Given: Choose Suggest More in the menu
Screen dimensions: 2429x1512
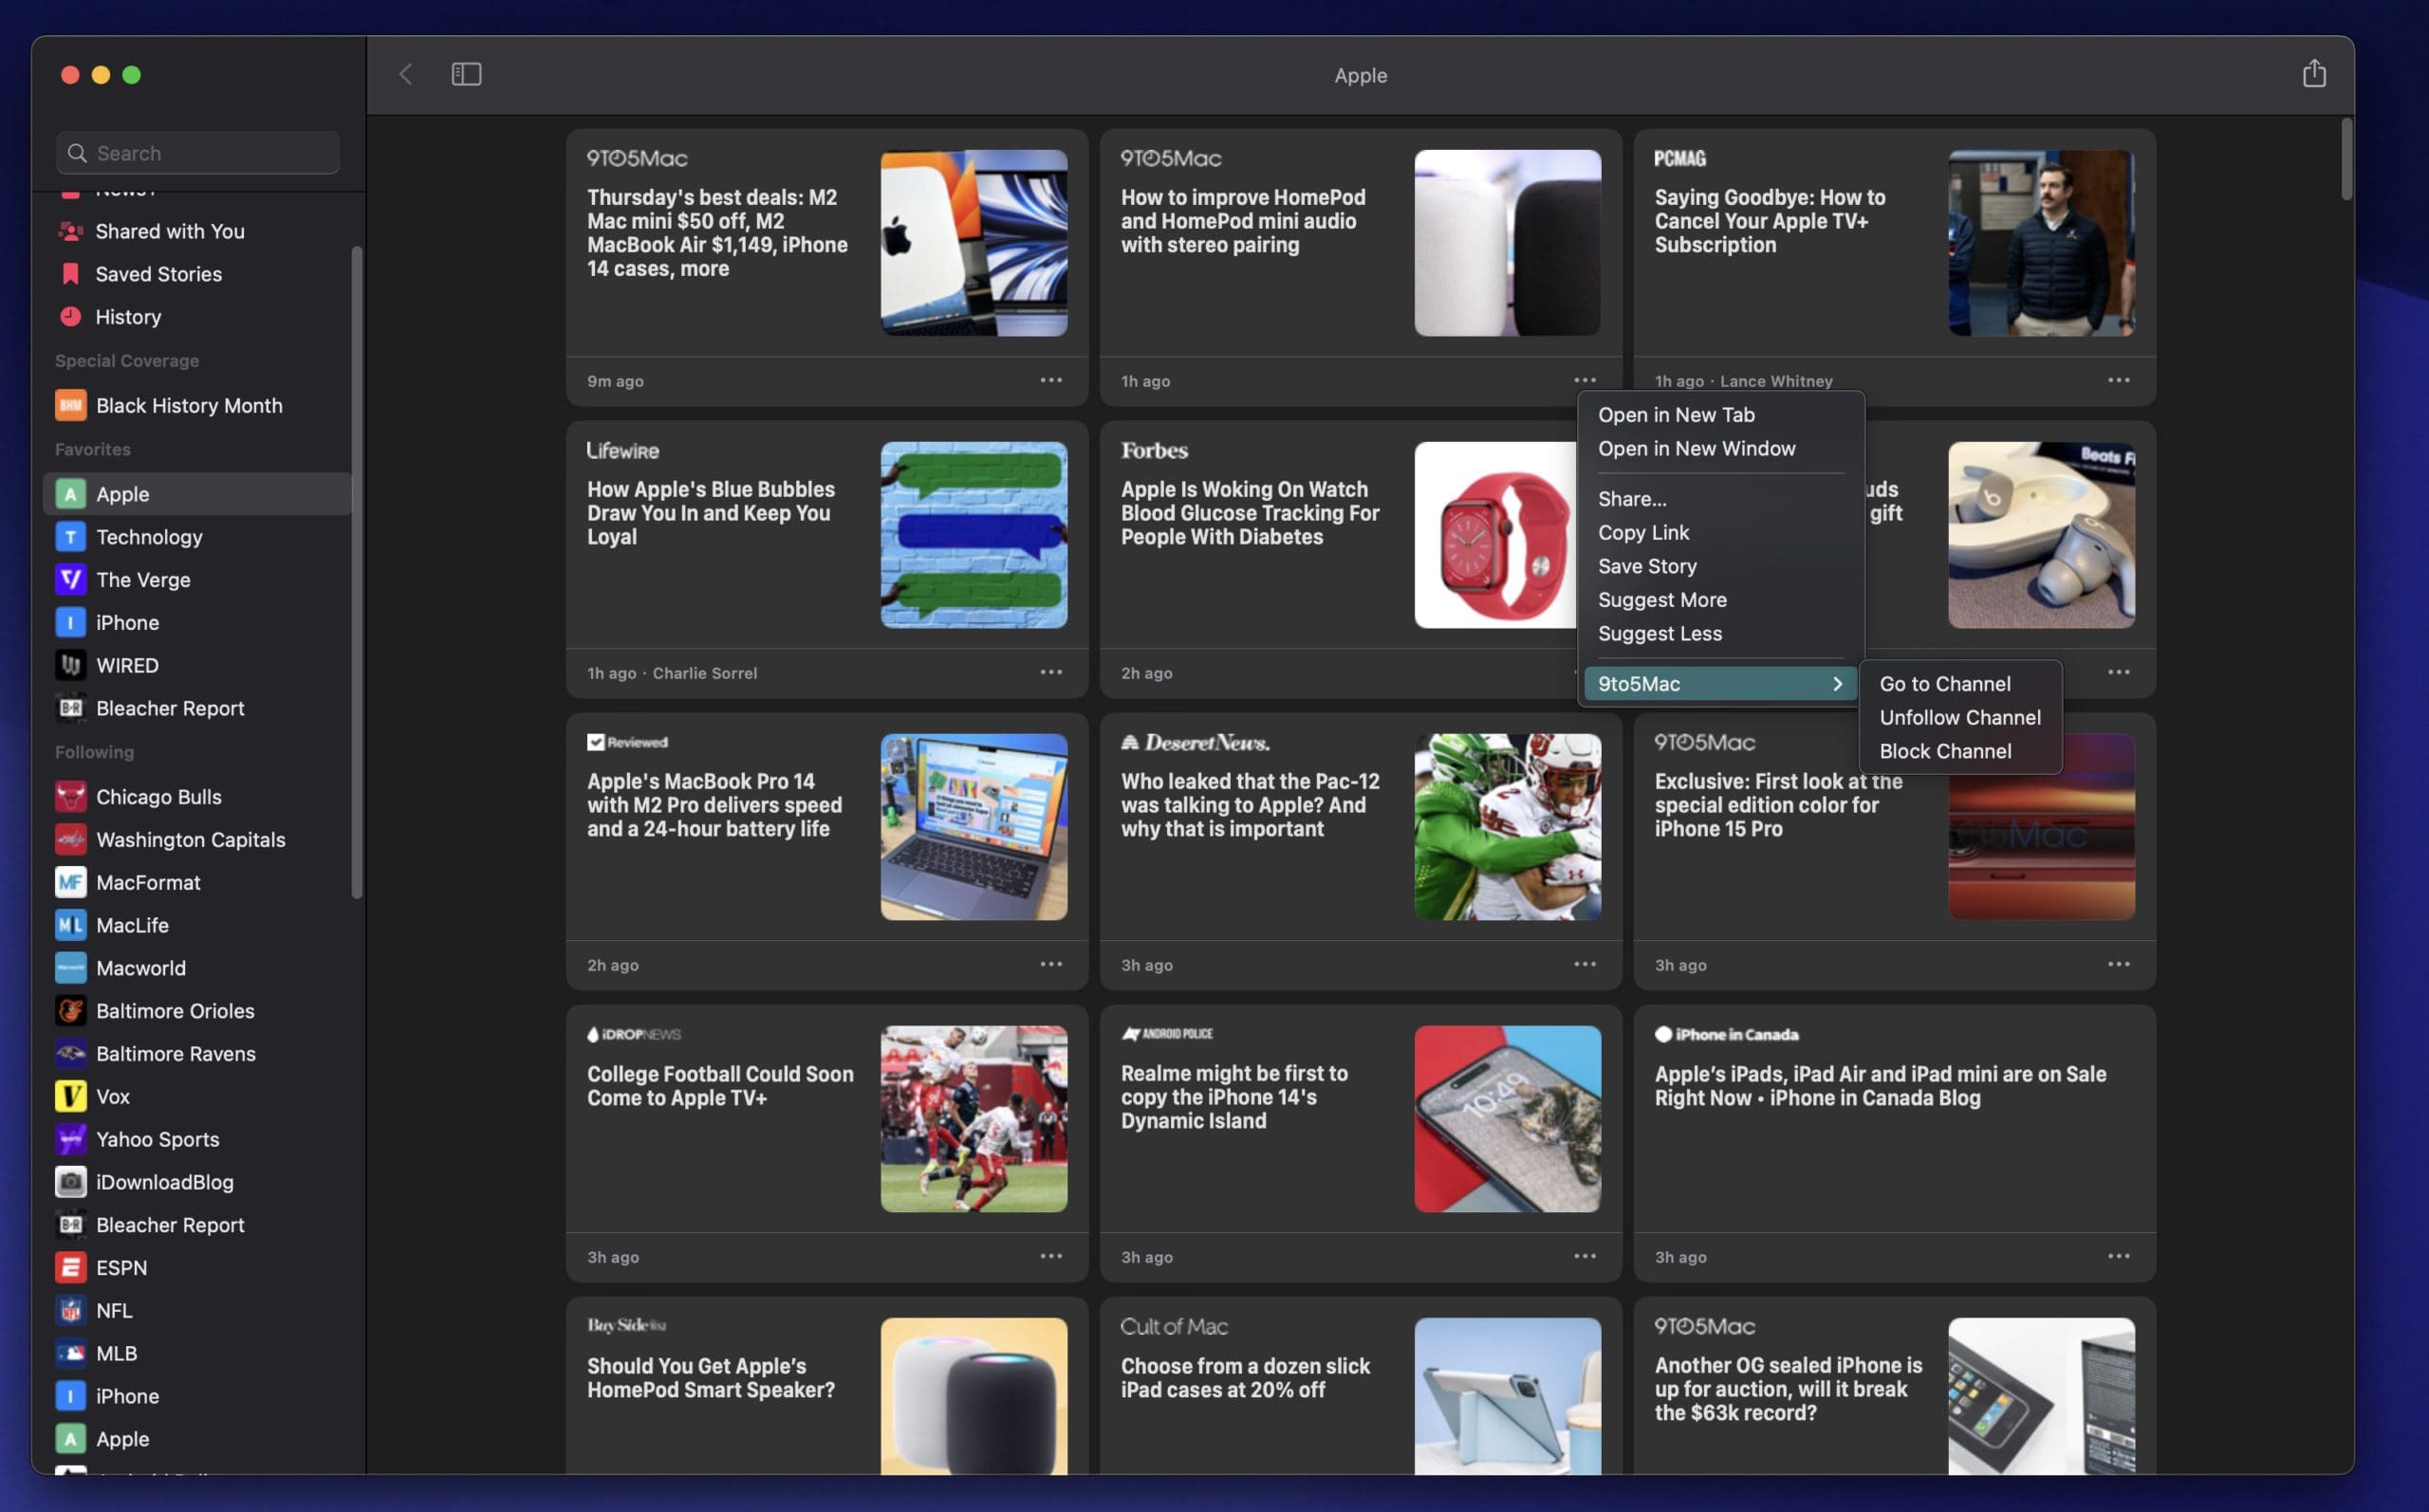Looking at the screenshot, I should pyautogui.click(x=1720, y=600).
